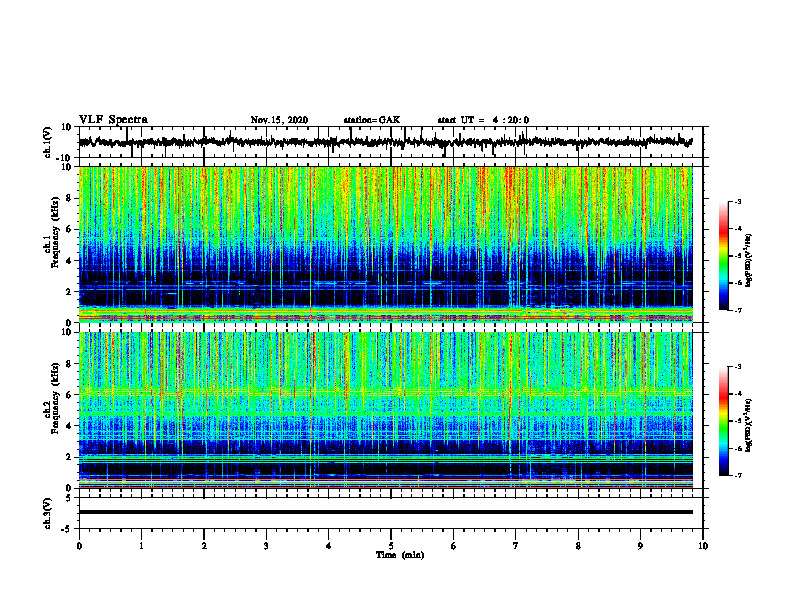Click the "-7" label on lower colorbar
Image resolution: width=792 pixels, height=612 pixels.
coord(737,475)
